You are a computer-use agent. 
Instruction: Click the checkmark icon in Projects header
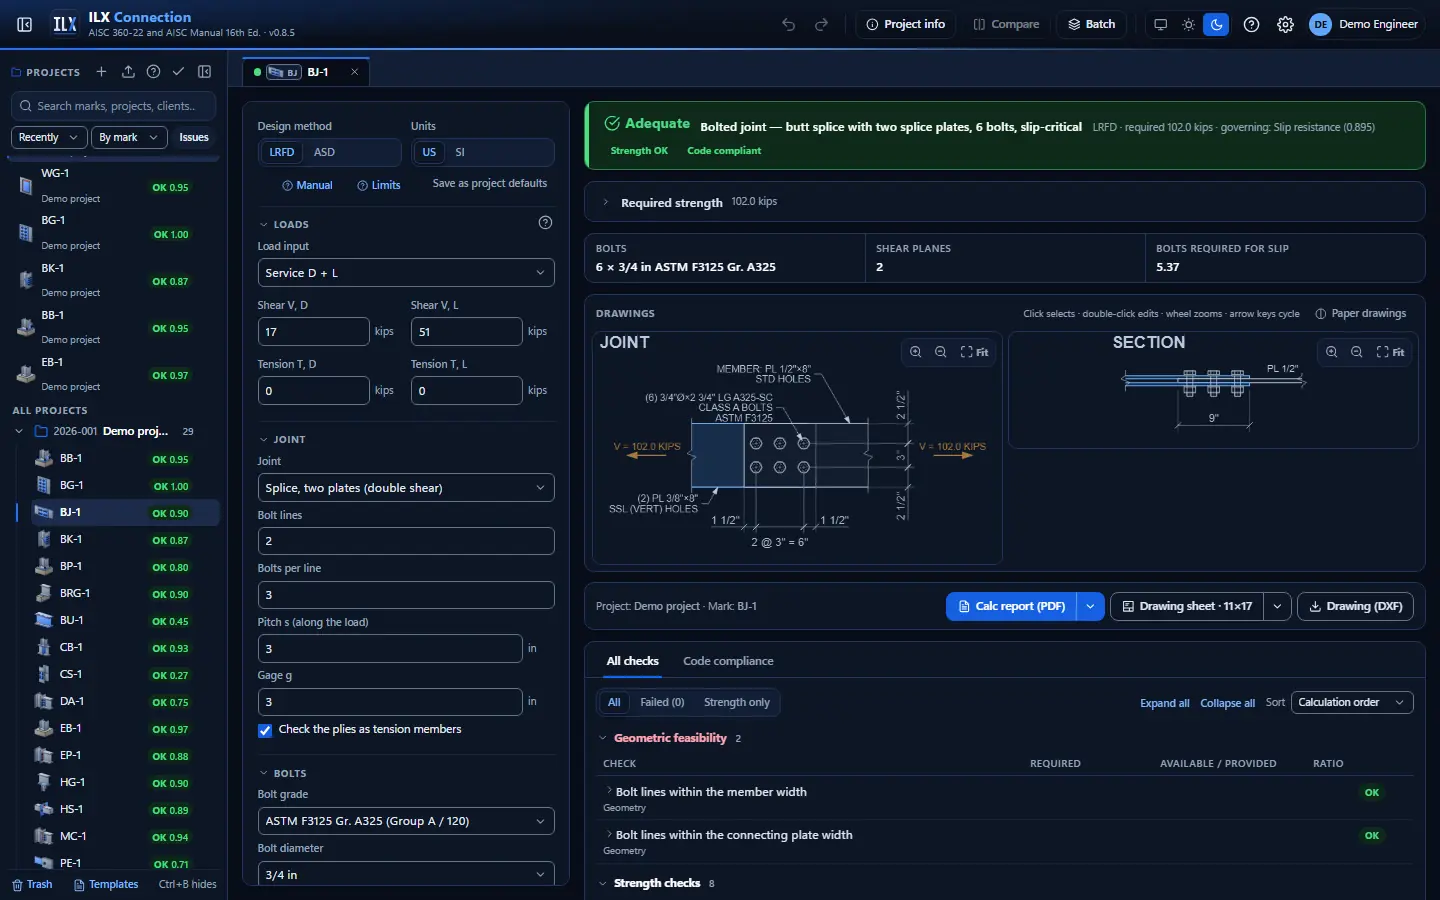click(x=178, y=72)
